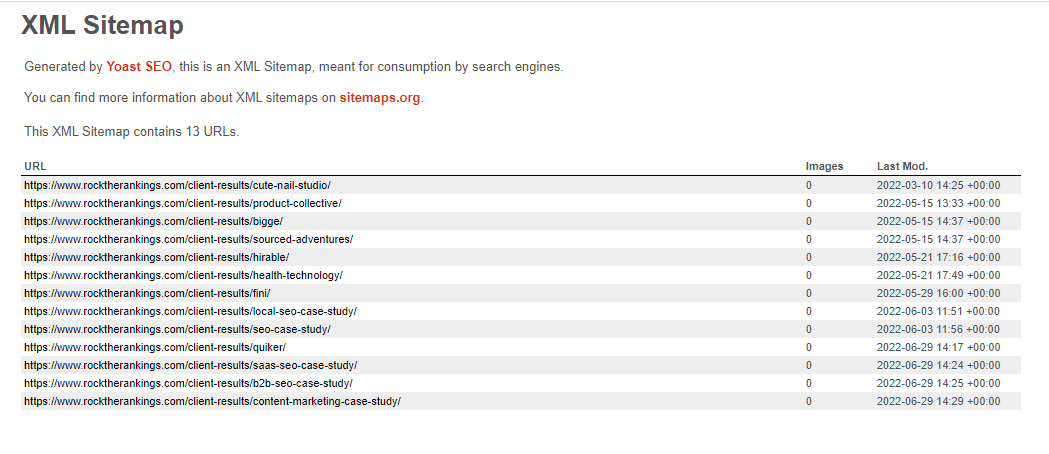
Task: Sort by the Last Mod. column header
Action: [x=902, y=166]
